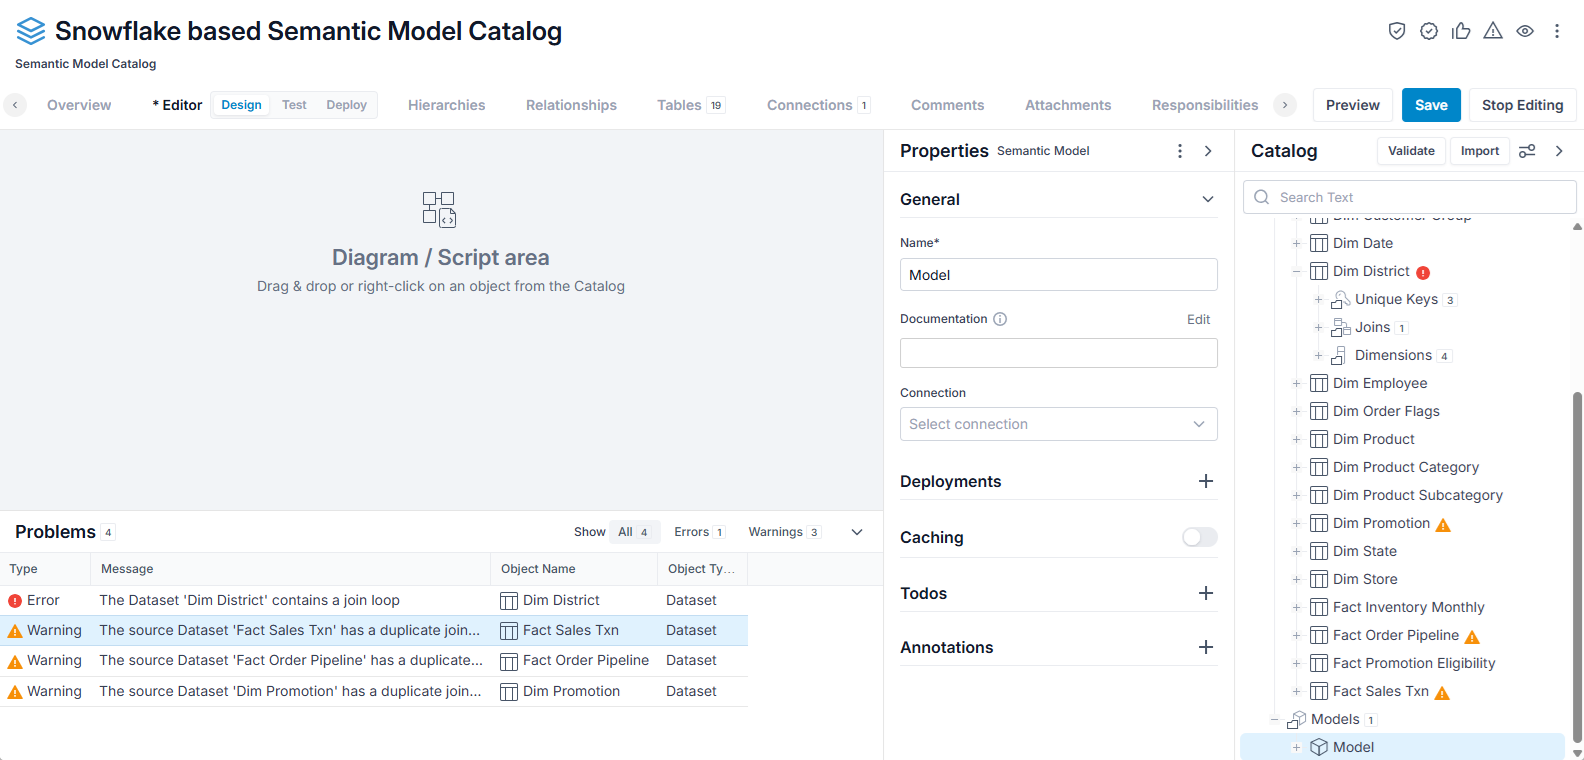Click the shield certification icon in header
This screenshot has width=1584, height=760.
point(1397,31)
